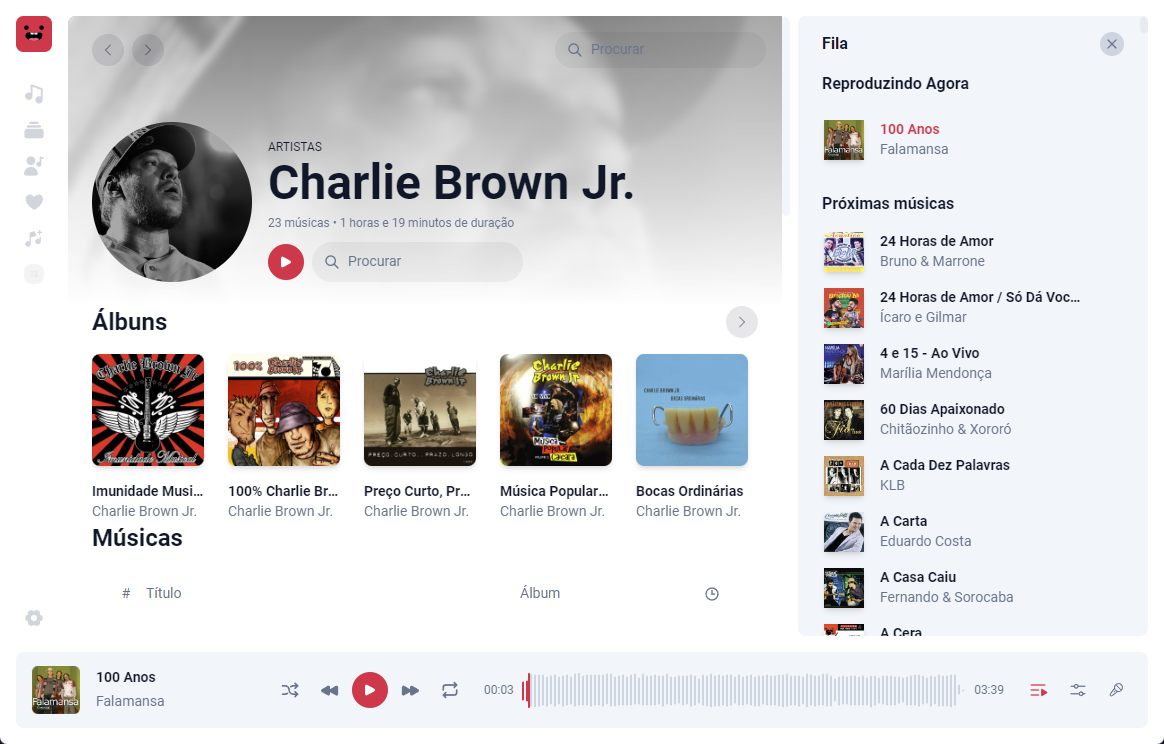The height and width of the screenshot is (744, 1164).
Task: Open the lyrics microphone icon
Action: (1116, 691)
